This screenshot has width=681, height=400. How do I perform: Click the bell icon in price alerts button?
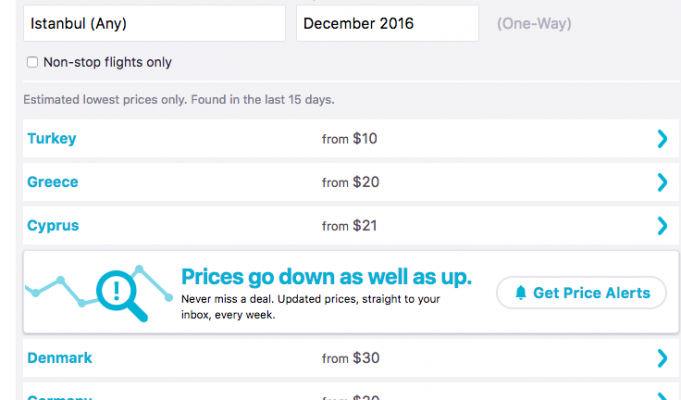520,293
